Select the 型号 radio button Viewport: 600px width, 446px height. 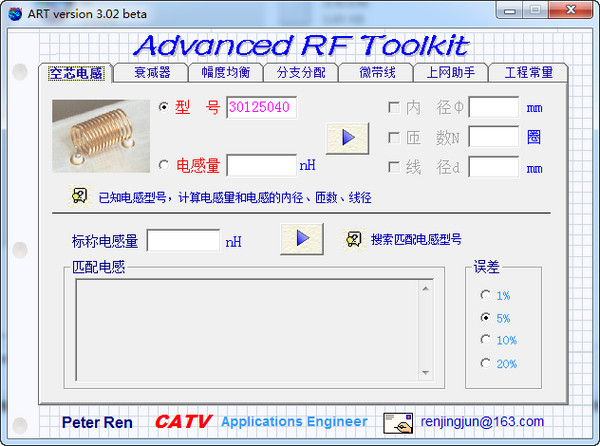point(164,107)
